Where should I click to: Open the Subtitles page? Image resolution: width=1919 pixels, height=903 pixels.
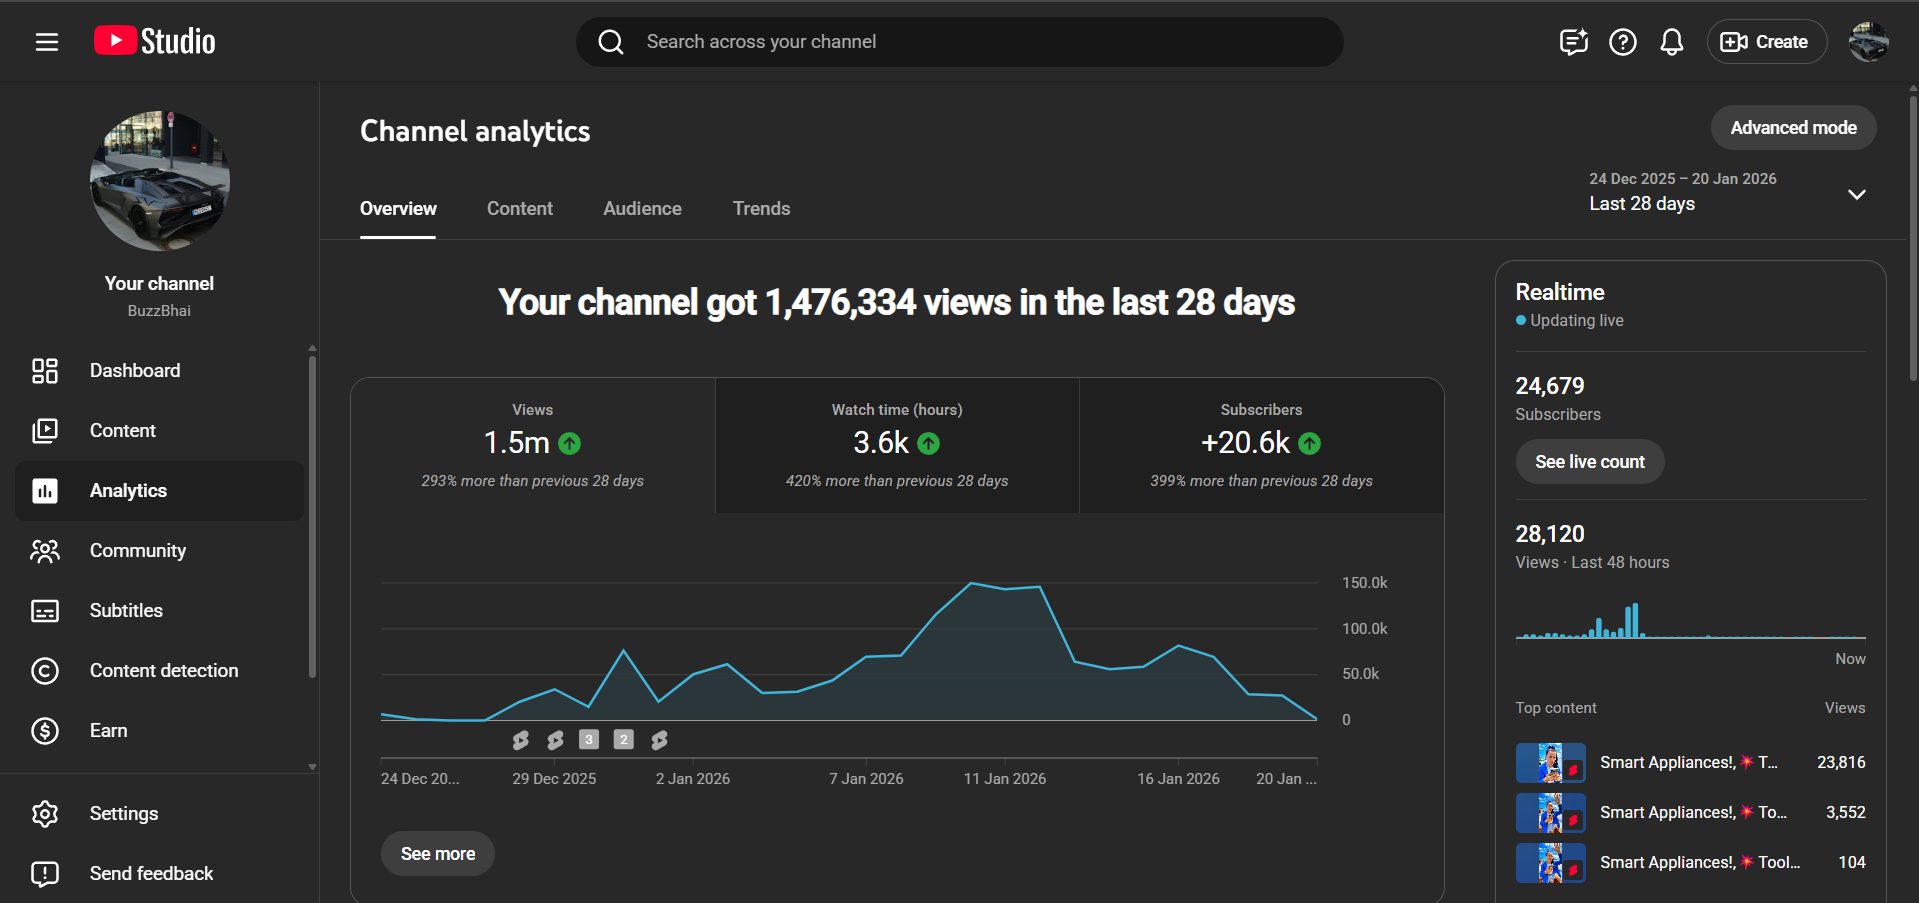click(126, 611)
